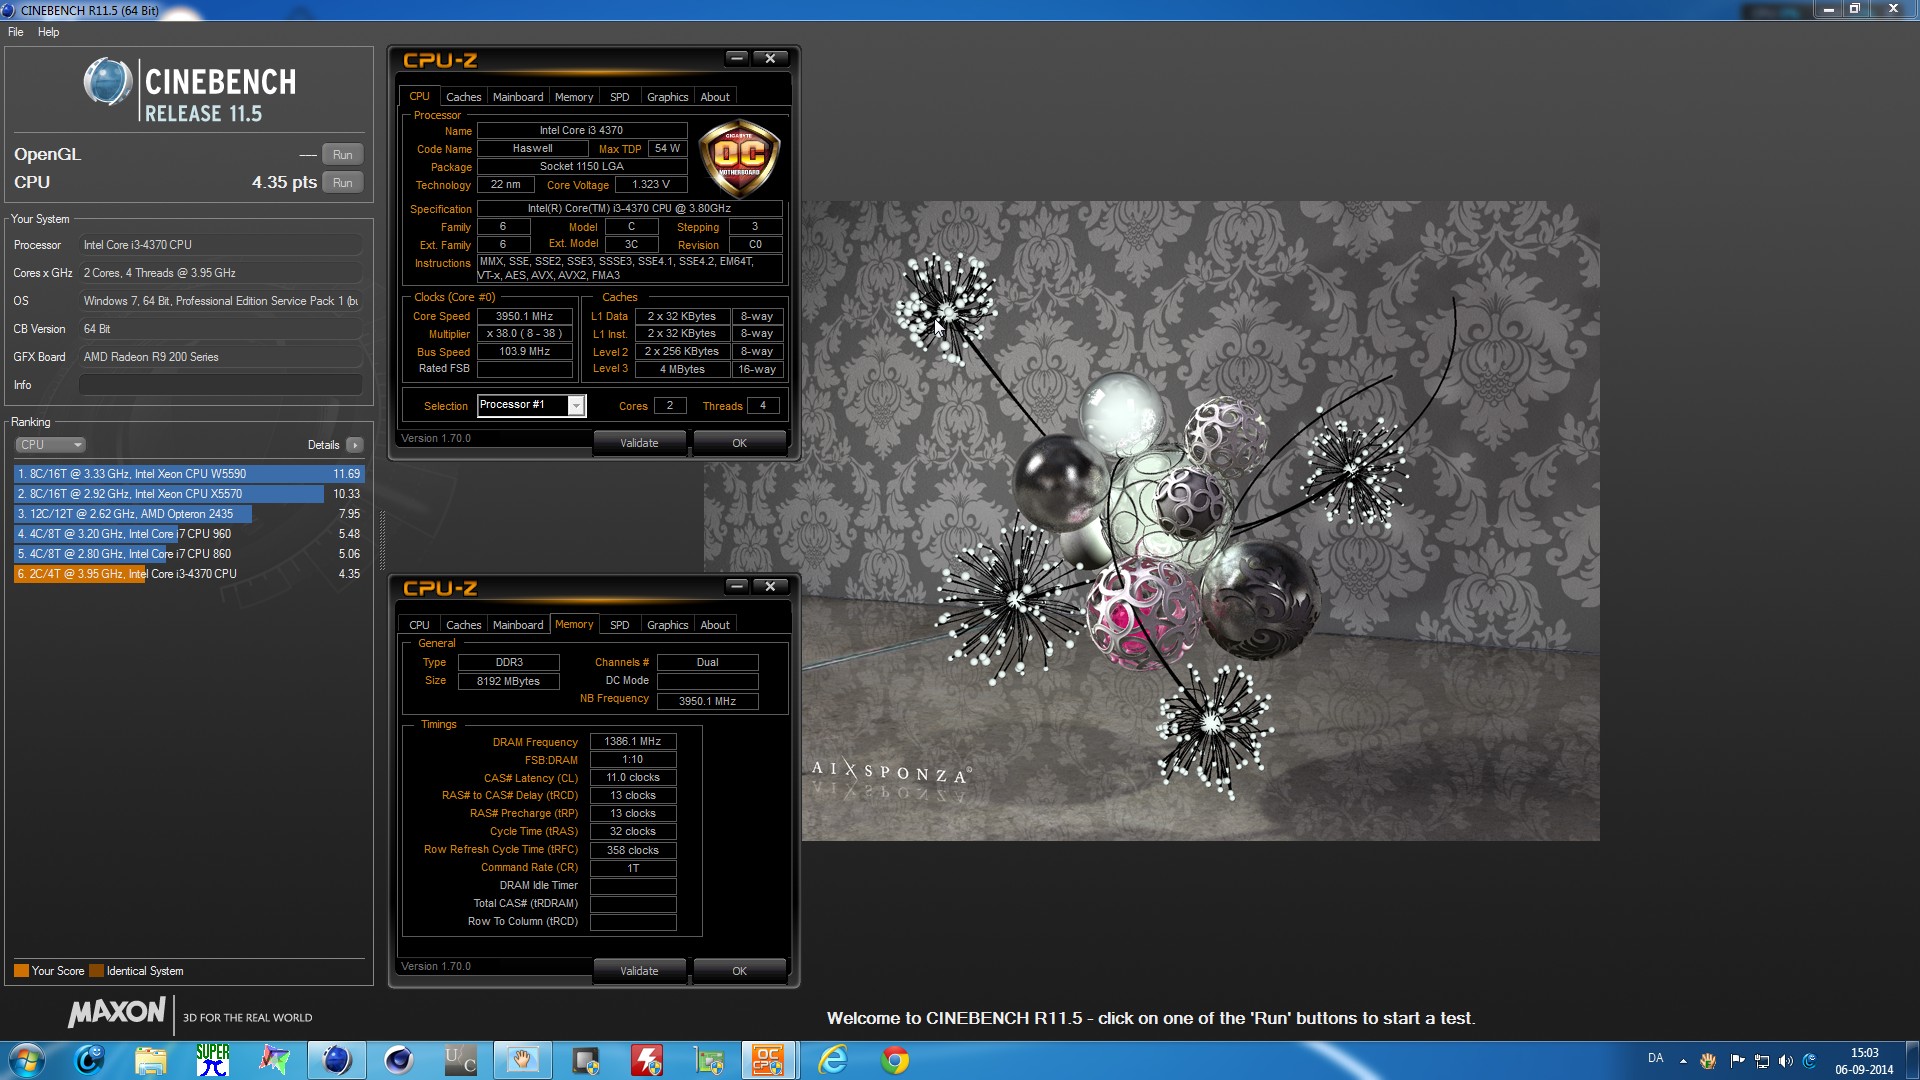Switch to CPU tab in lower CPU-Z
The image size is (1920, 1080).
419,625
